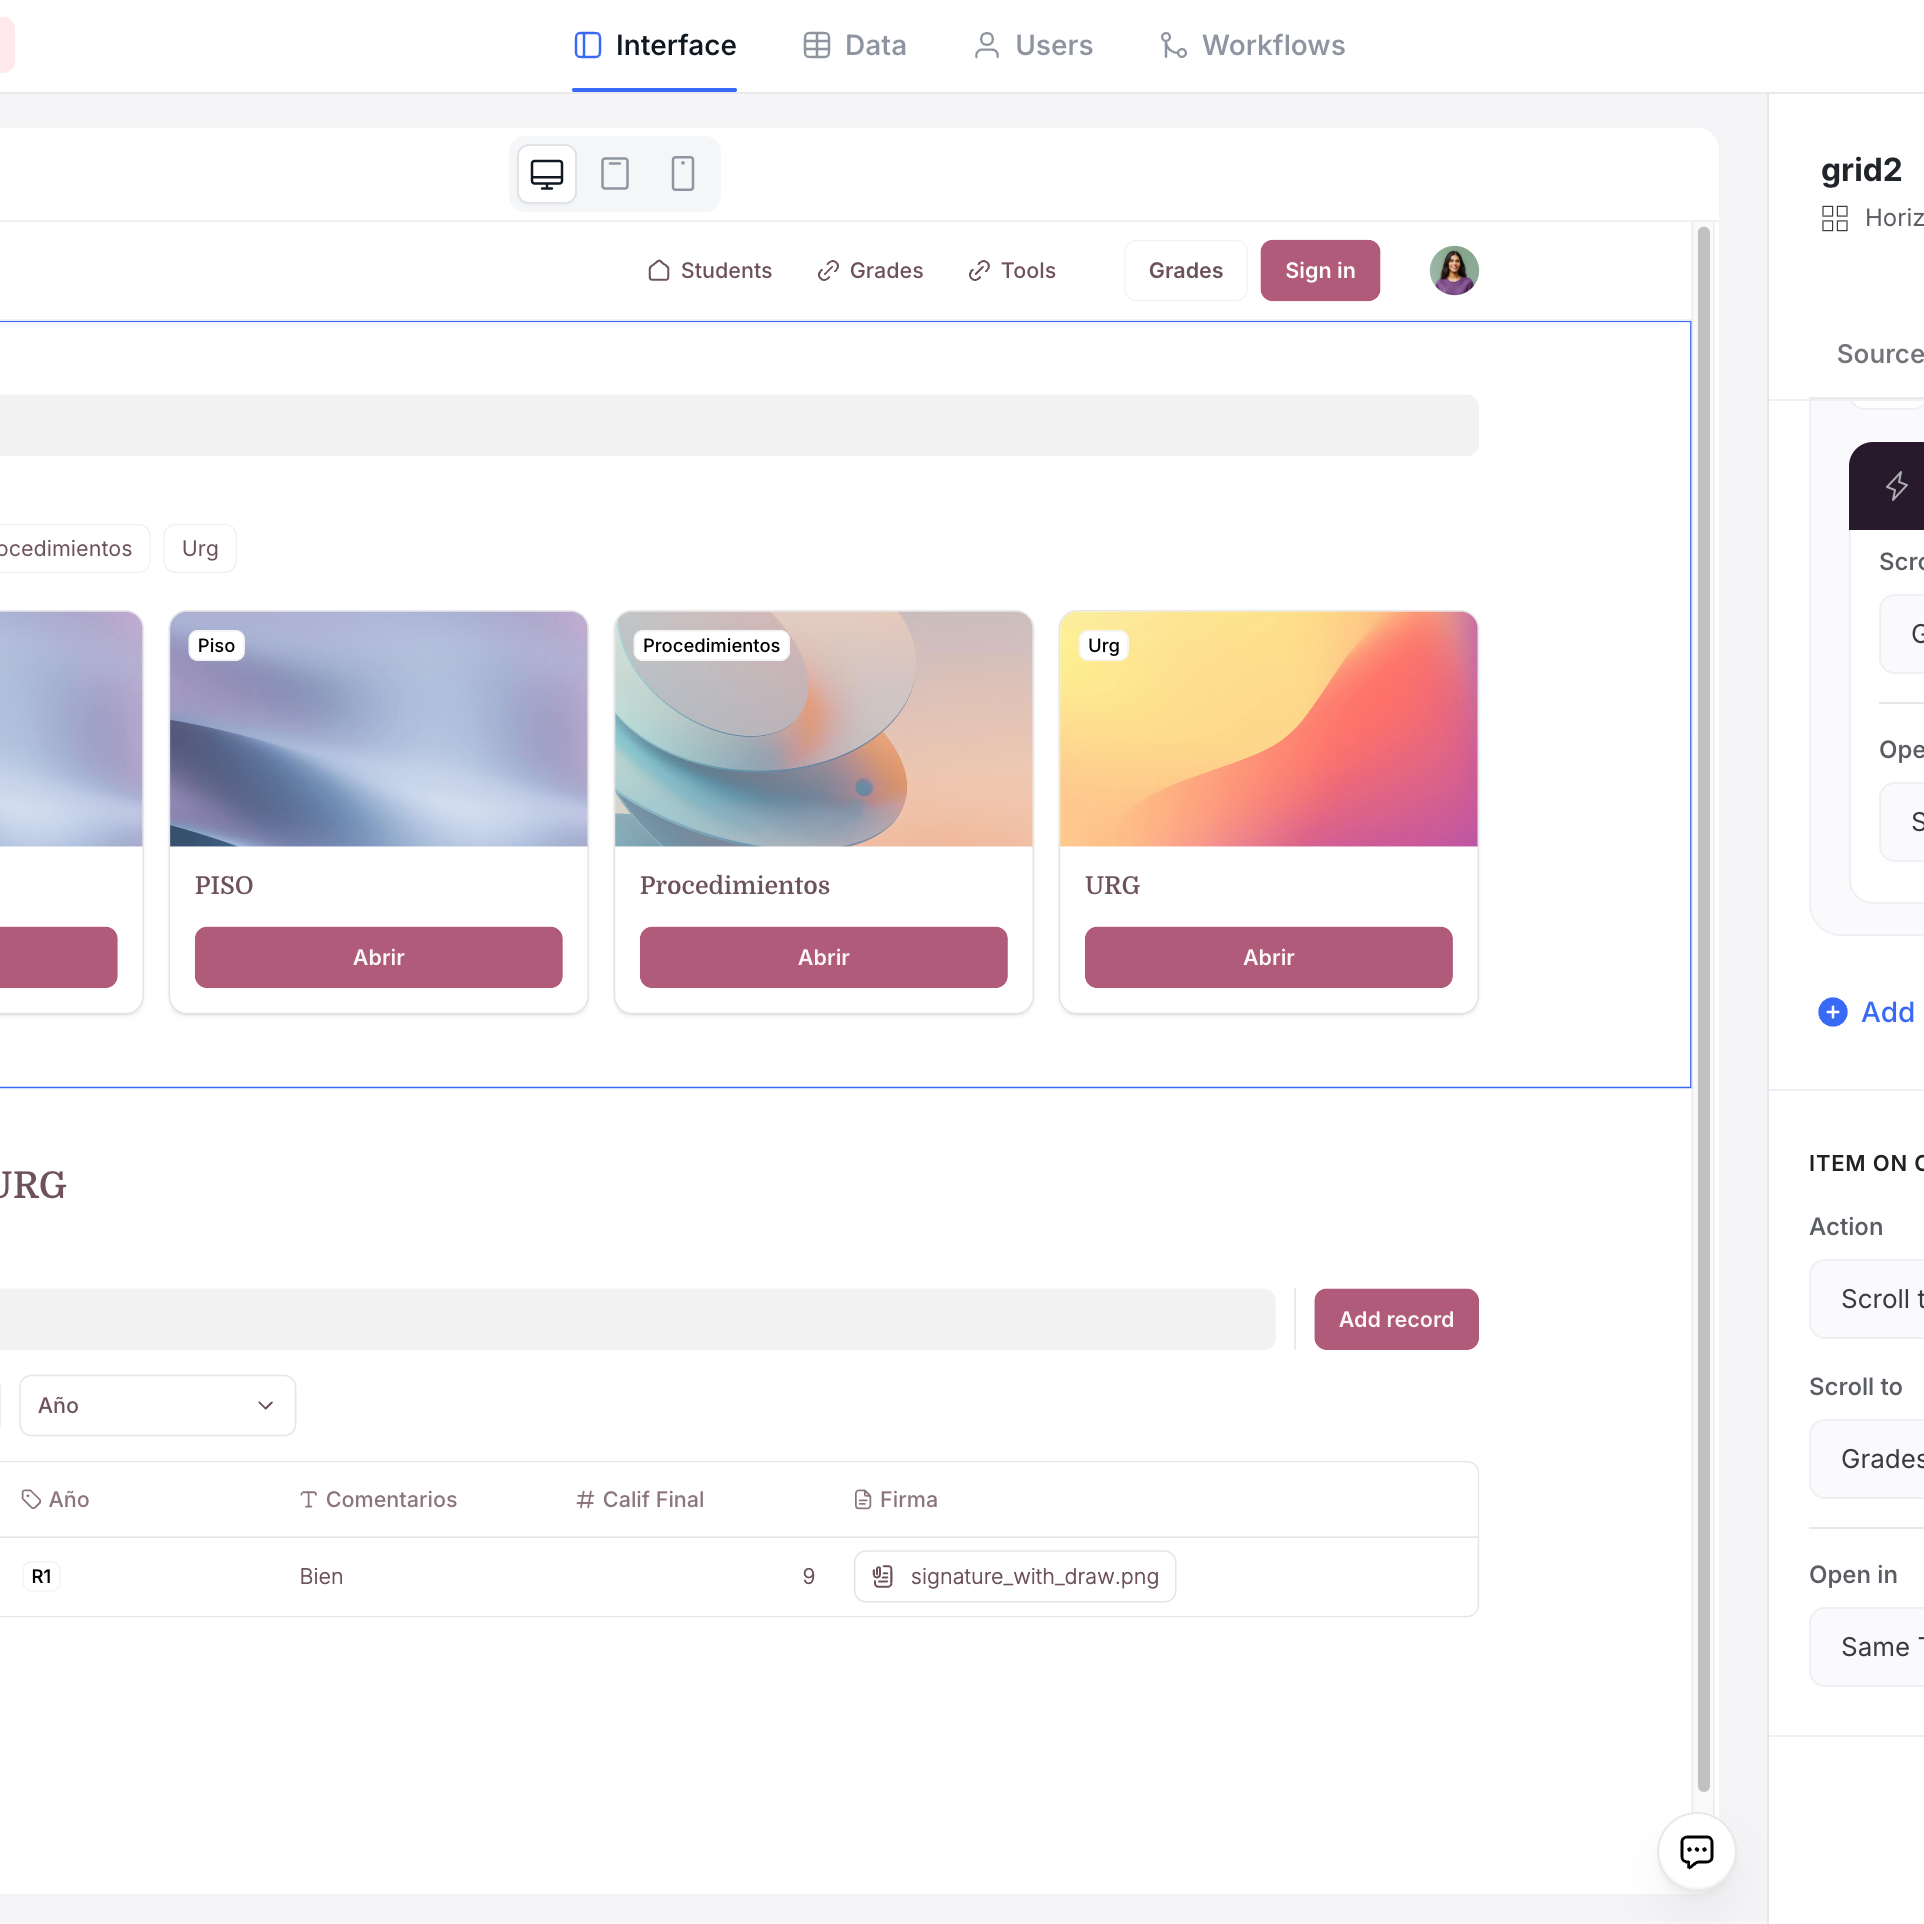Open the Students navigation link

coord(710,270)
